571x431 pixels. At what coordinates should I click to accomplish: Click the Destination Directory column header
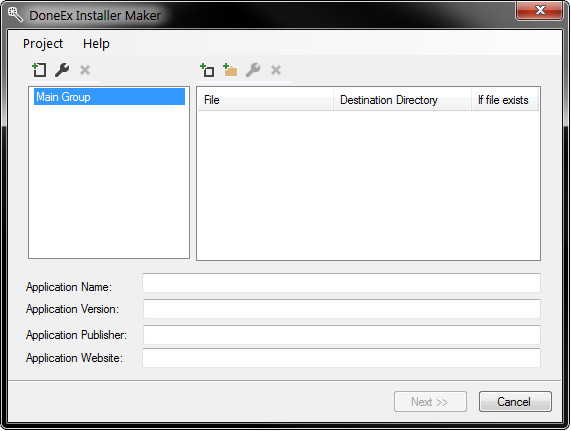coord(402,100)
